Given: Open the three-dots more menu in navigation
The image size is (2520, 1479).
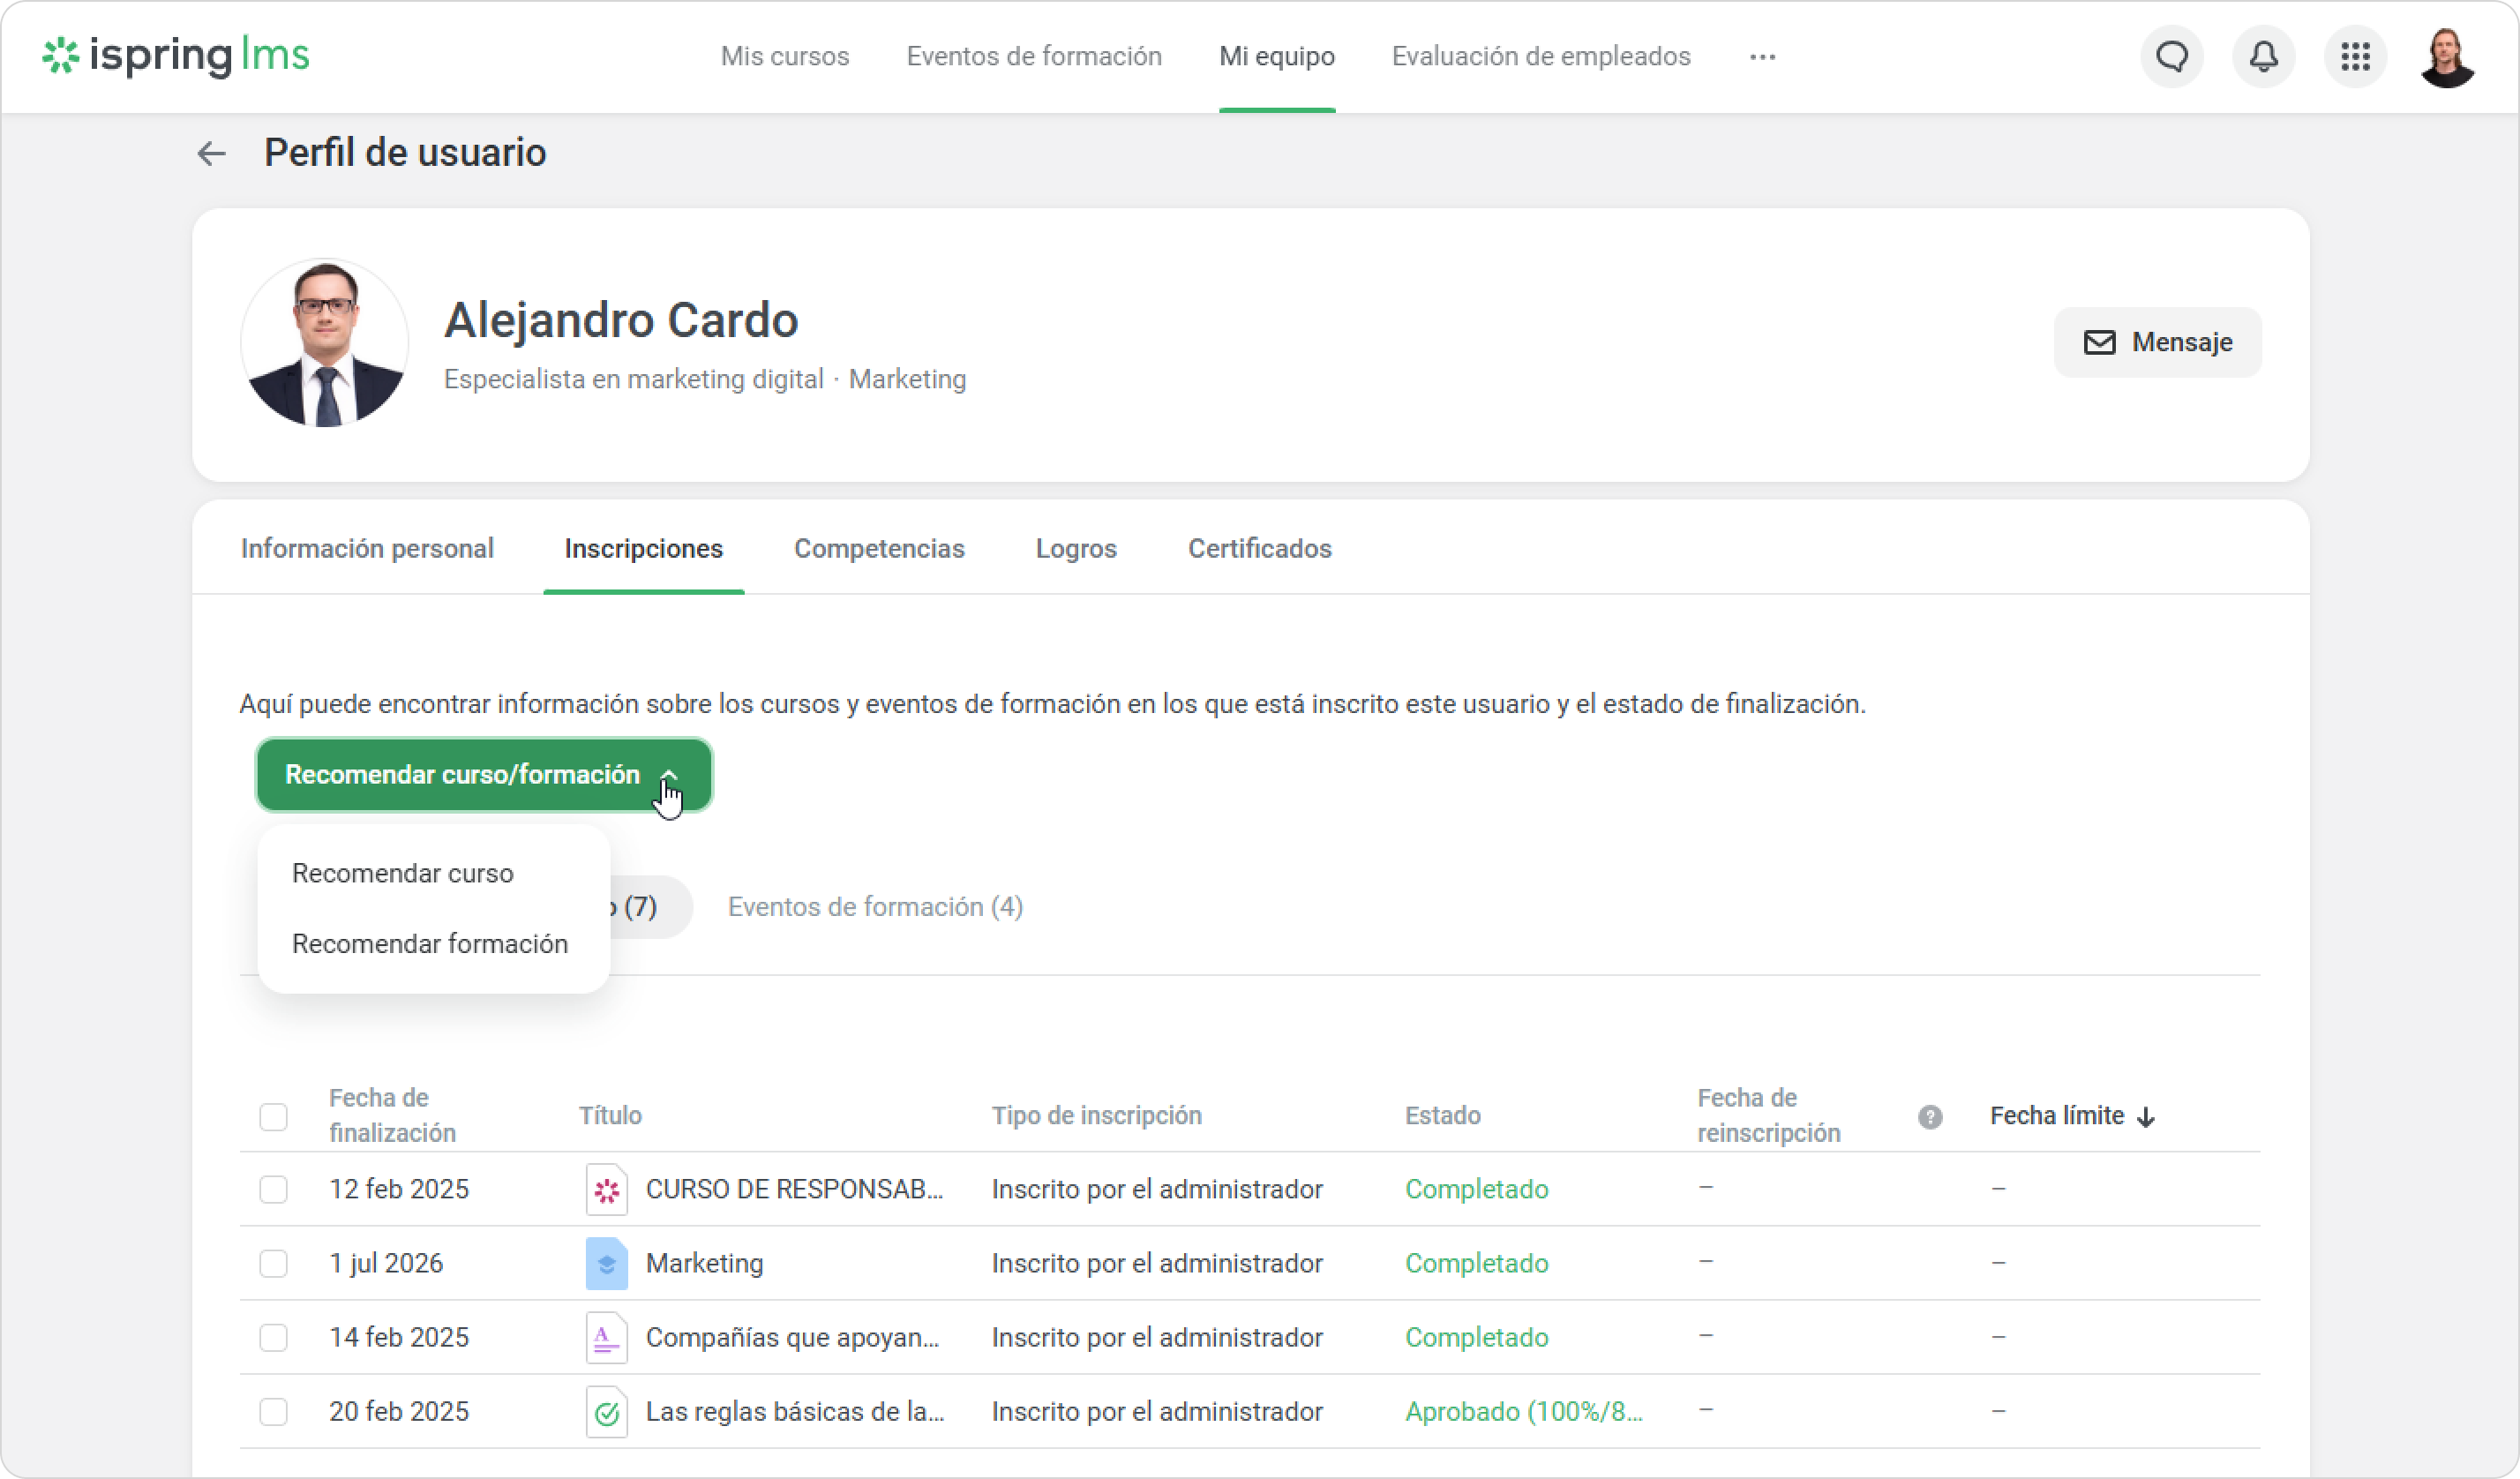Looking at the screenshot, I should [1762, 57].
